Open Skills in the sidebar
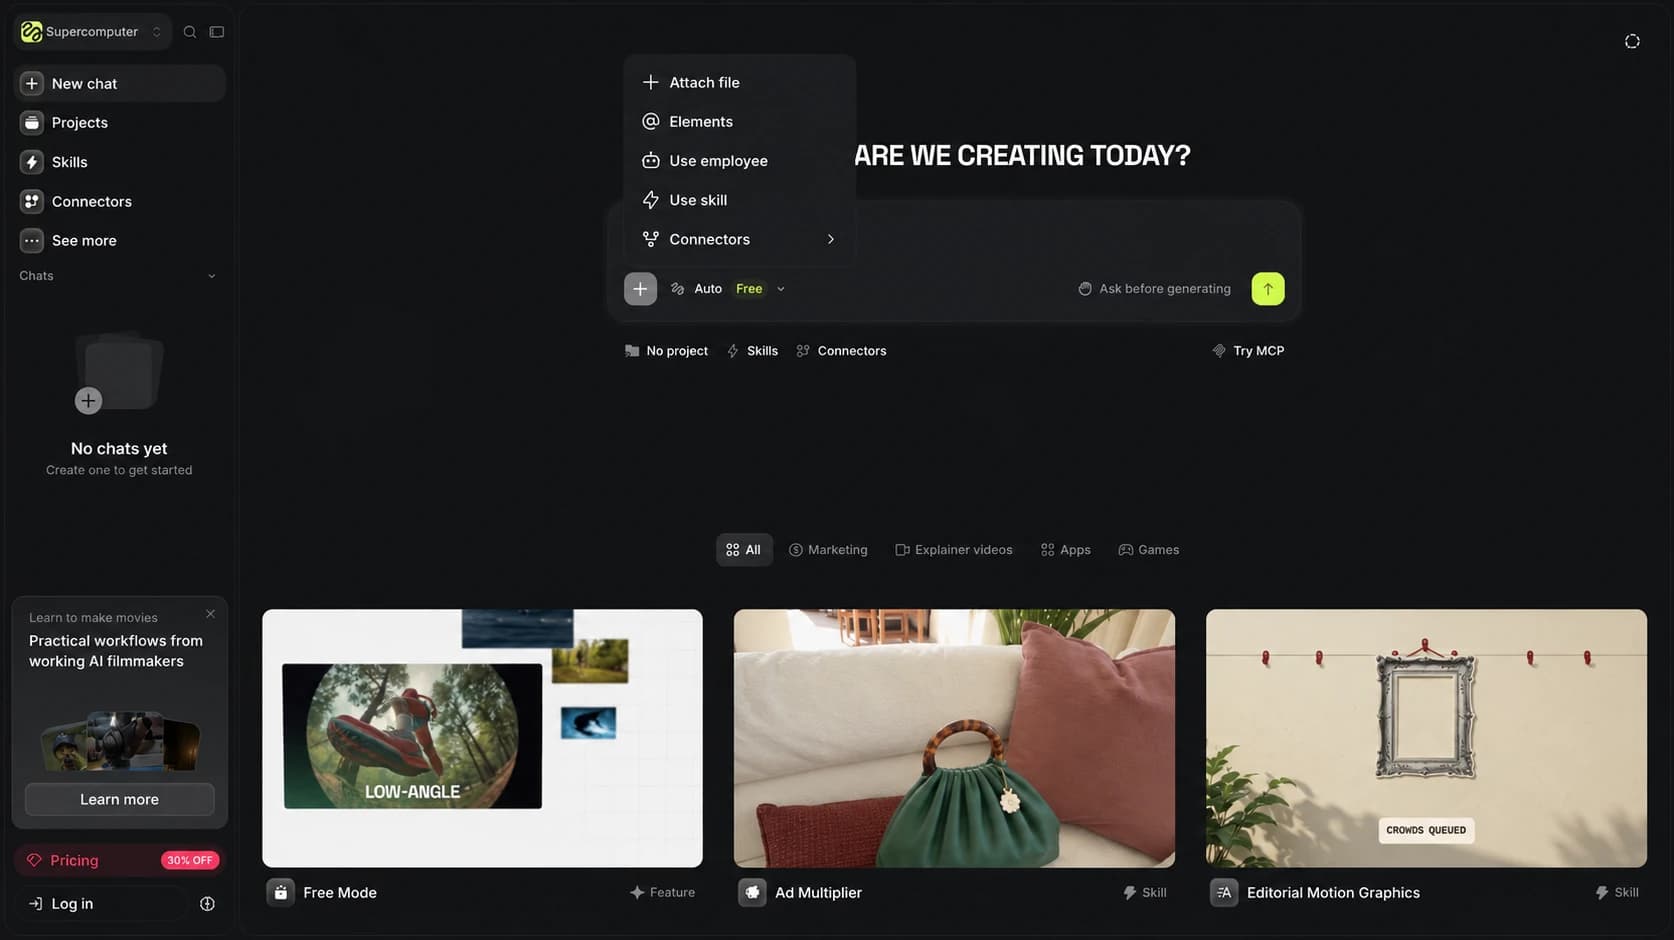This screenshot has height=940, width=1674. click(120, 162)
